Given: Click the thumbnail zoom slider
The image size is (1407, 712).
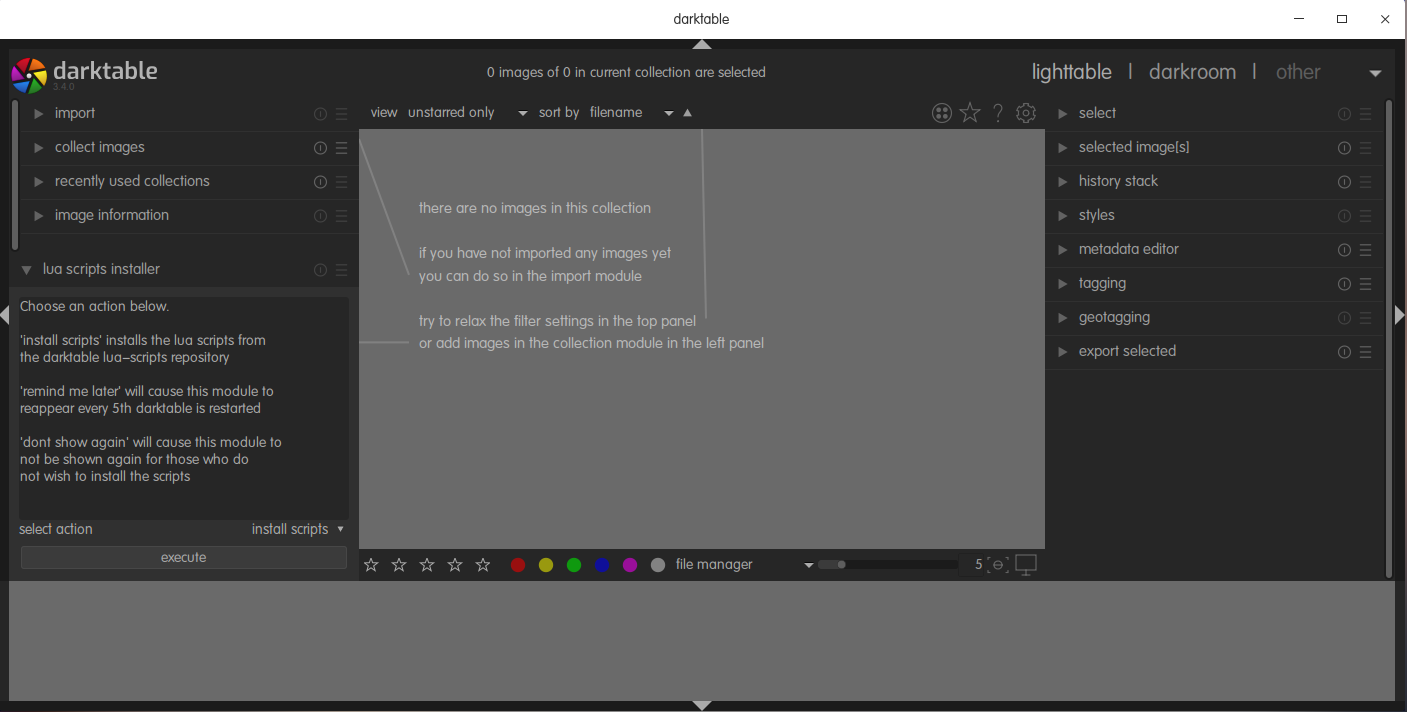Looking at the screenshot, I should 887,565.
